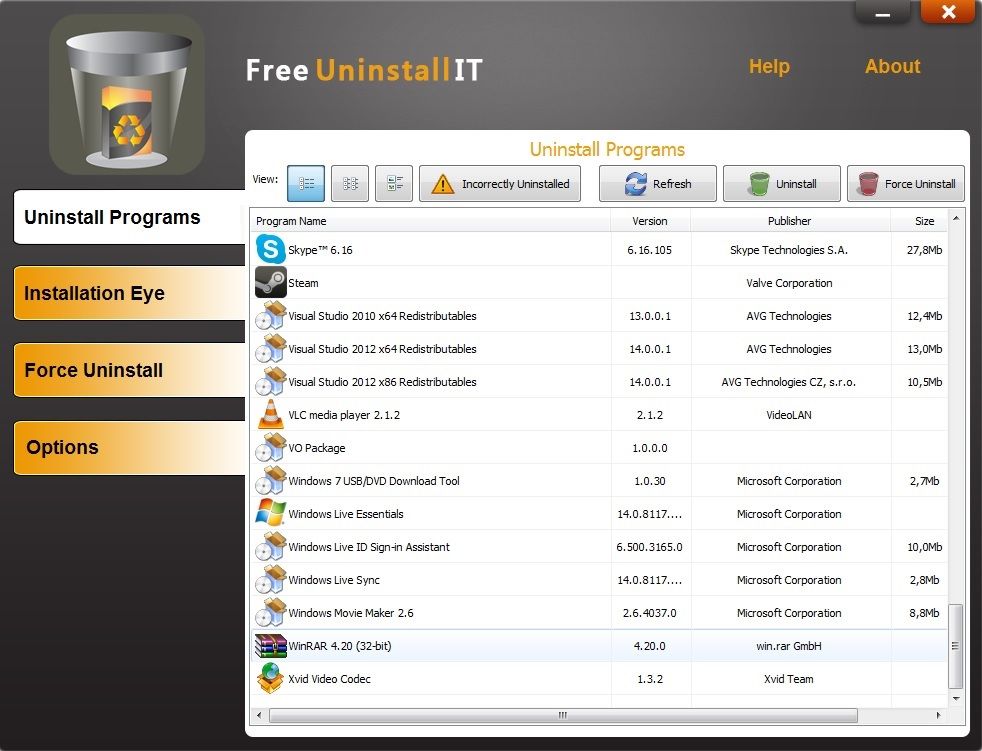Click the Steam program icon

271,282
